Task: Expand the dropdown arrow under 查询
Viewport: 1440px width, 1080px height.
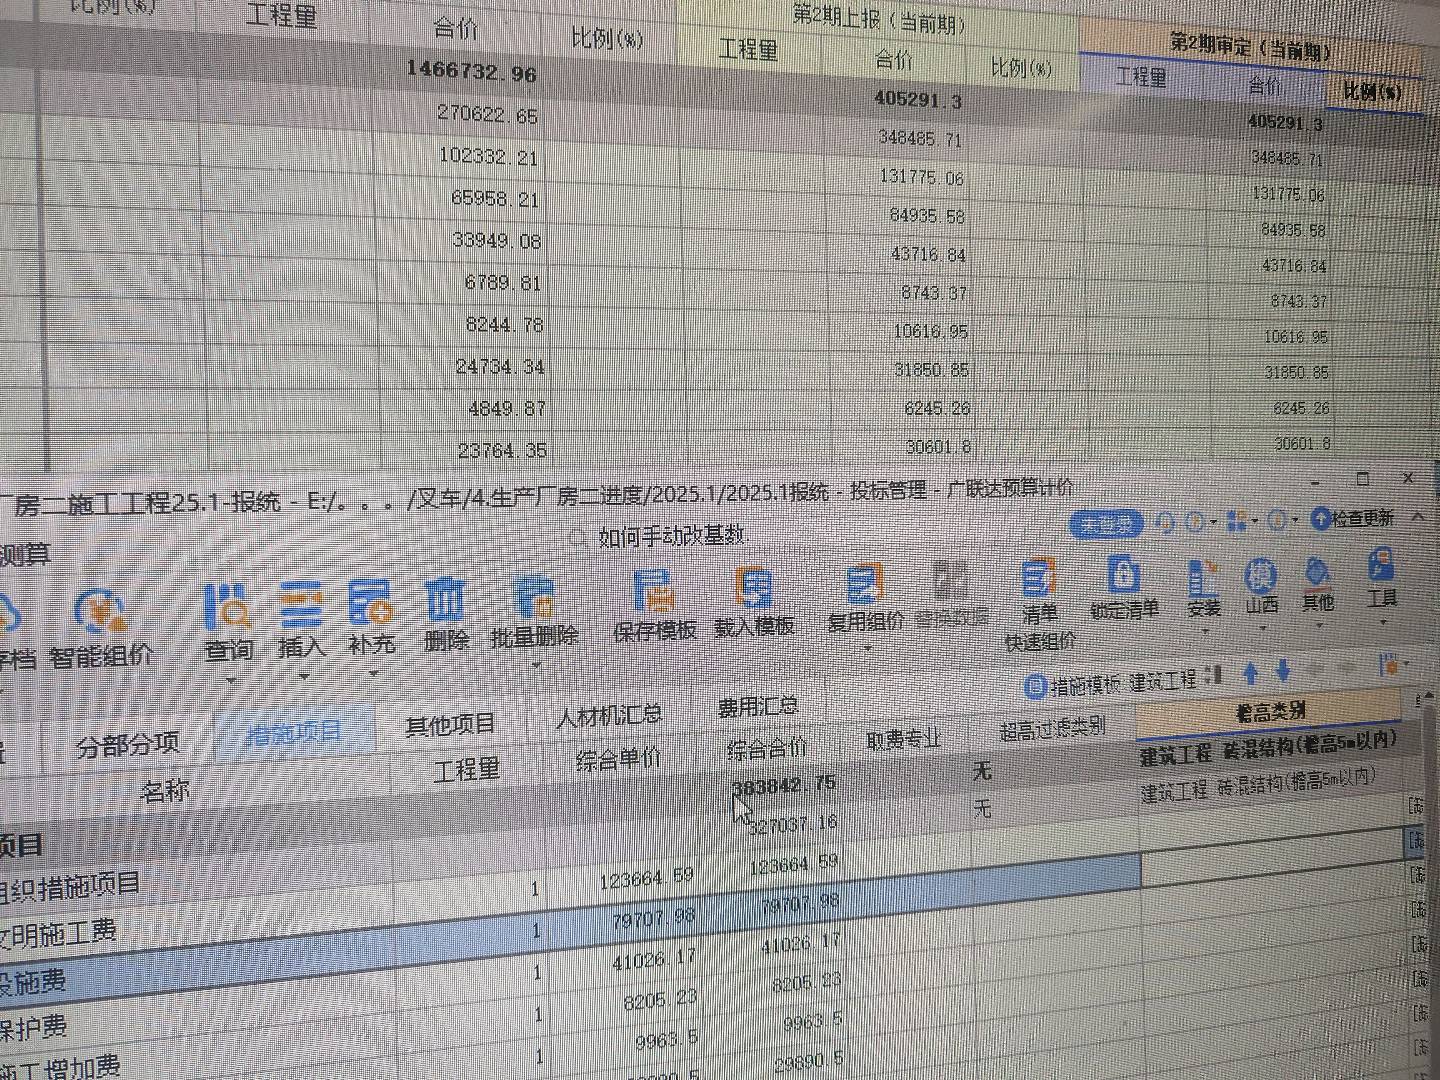Action: pyautogui.click(x=231, y=682)
